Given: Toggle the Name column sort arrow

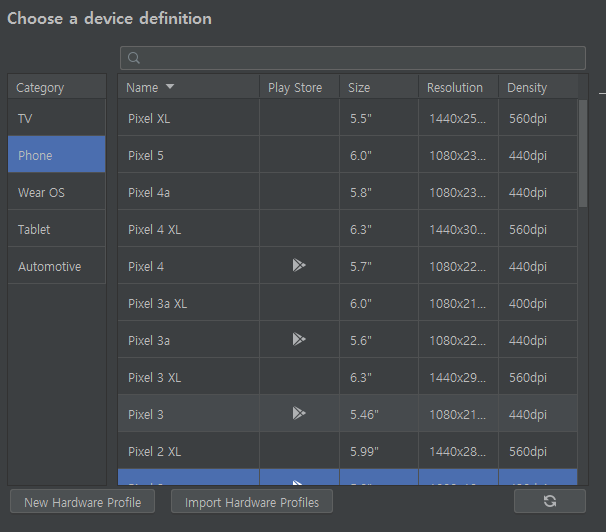Looking at the screenshot, I should click(x=170, y=87).
